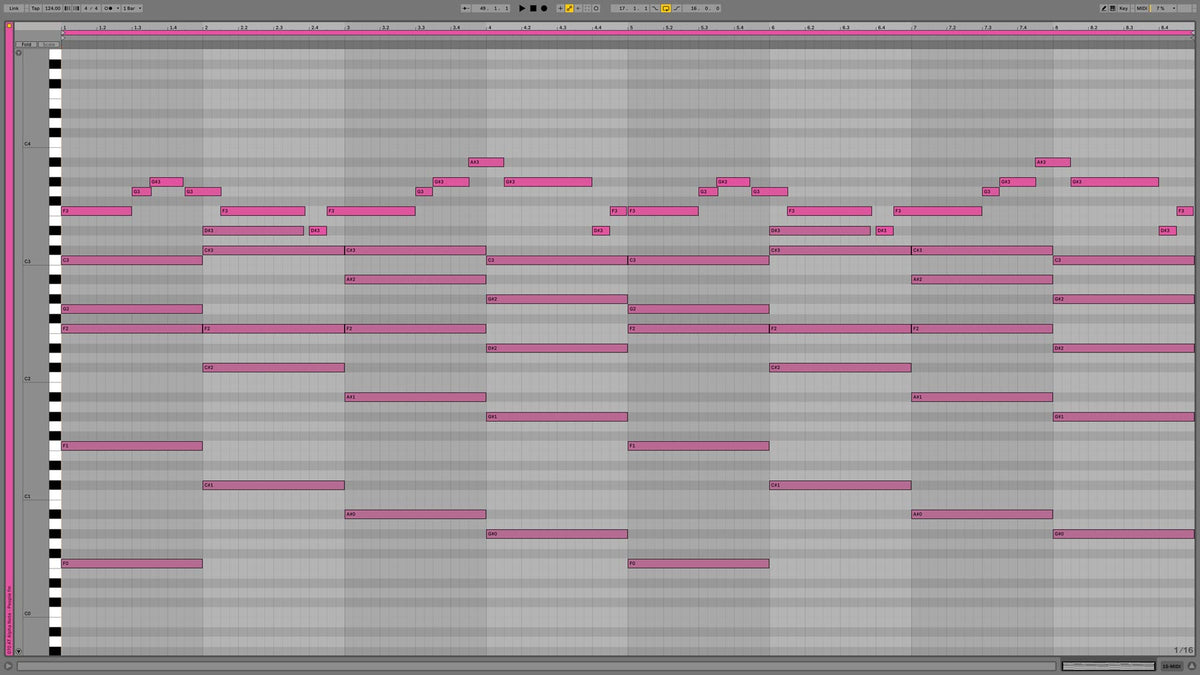Click the Capture MIDI icon
The height and width of the screenshot is (675, 1200).
pos(596,8)
